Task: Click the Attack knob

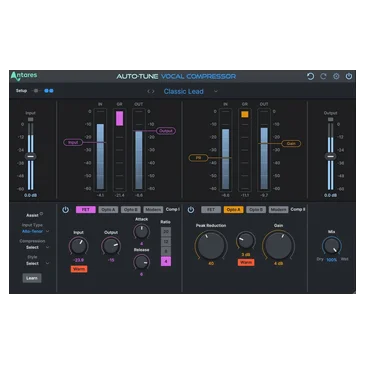Action: tap(141, 231)
